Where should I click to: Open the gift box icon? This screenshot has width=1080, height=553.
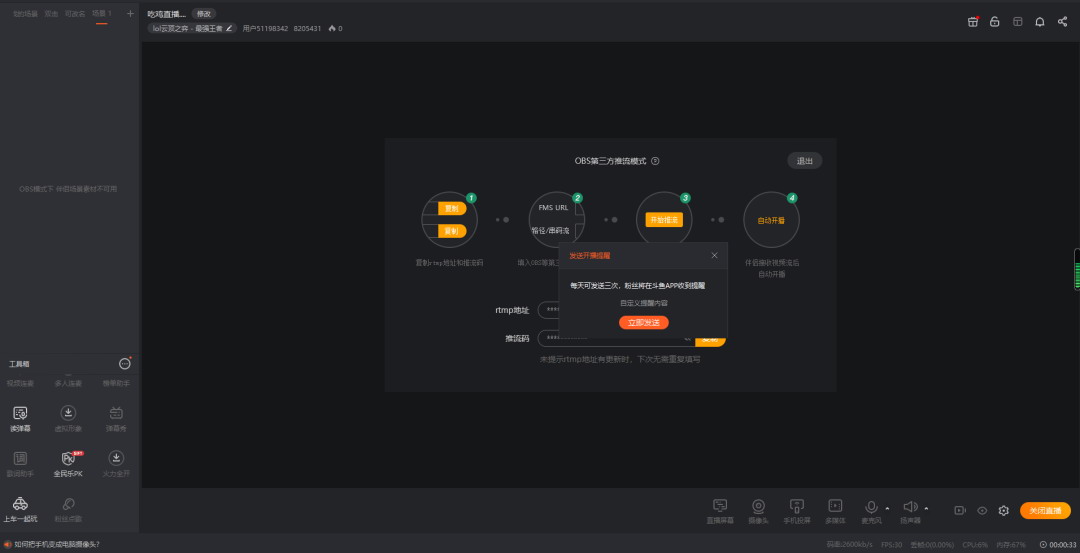pos(973,21)
